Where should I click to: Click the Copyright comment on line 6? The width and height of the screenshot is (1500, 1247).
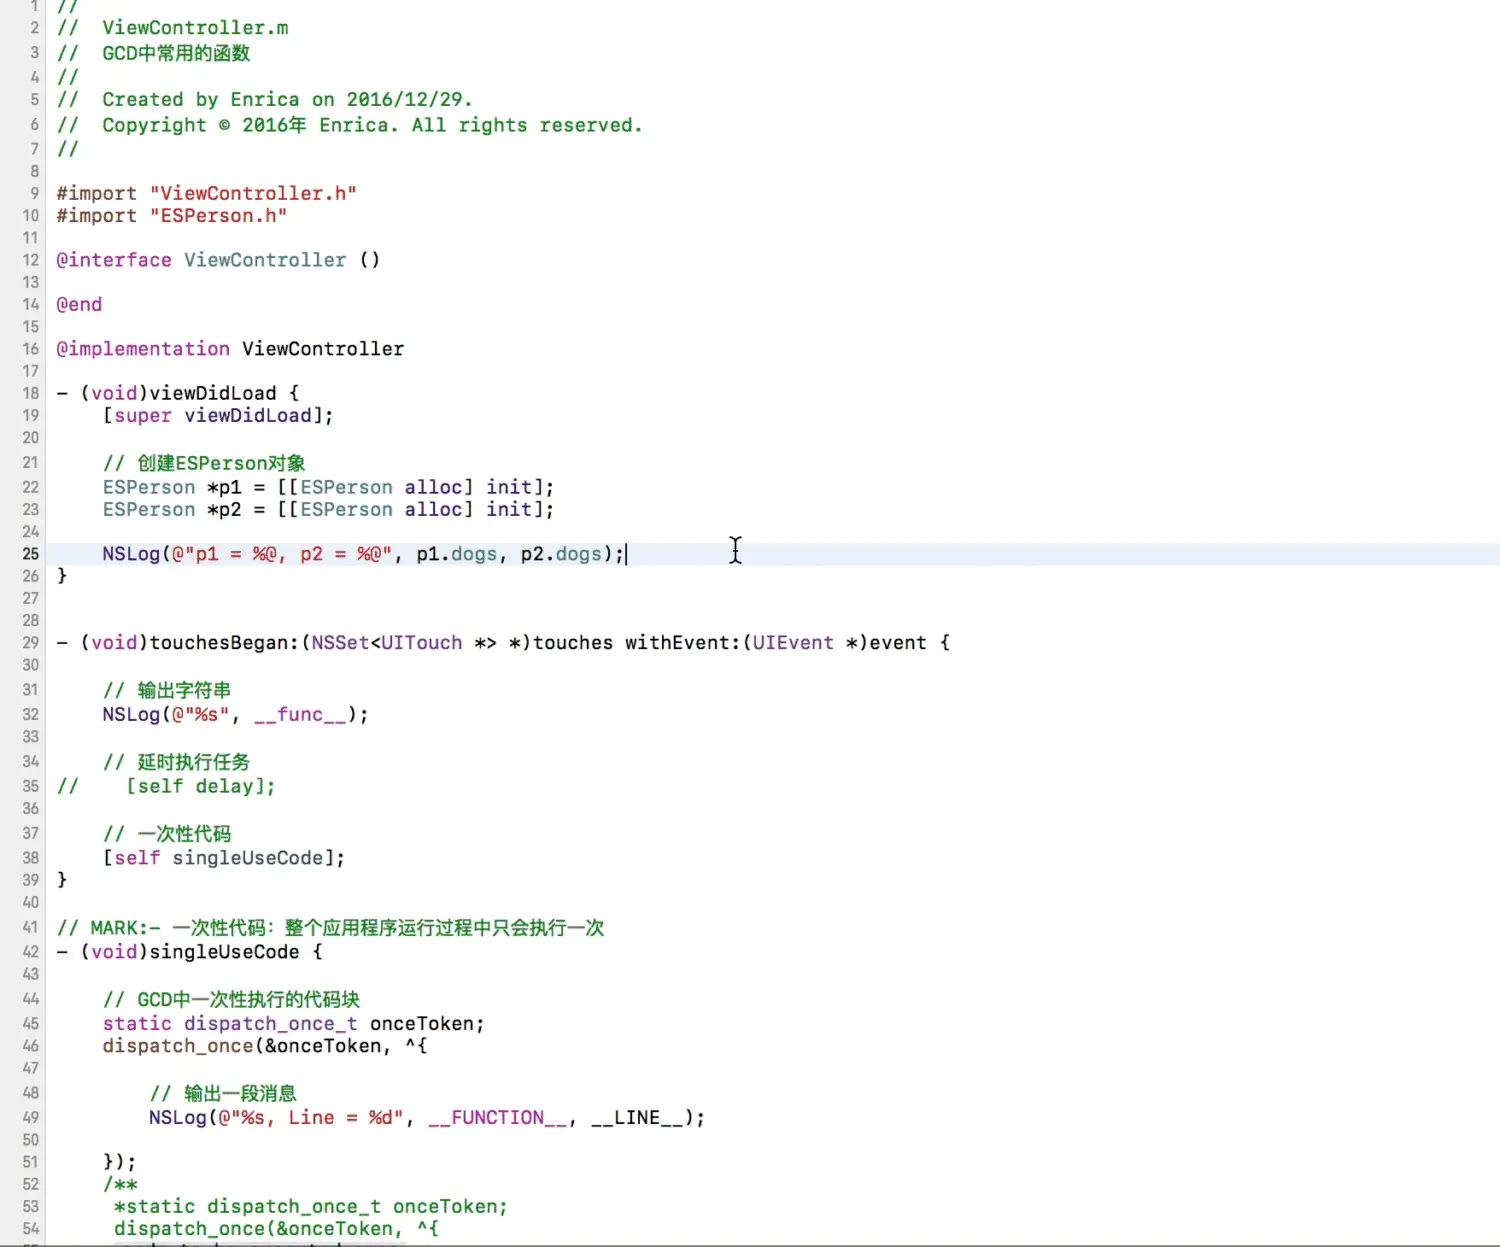tap(349, 125)
